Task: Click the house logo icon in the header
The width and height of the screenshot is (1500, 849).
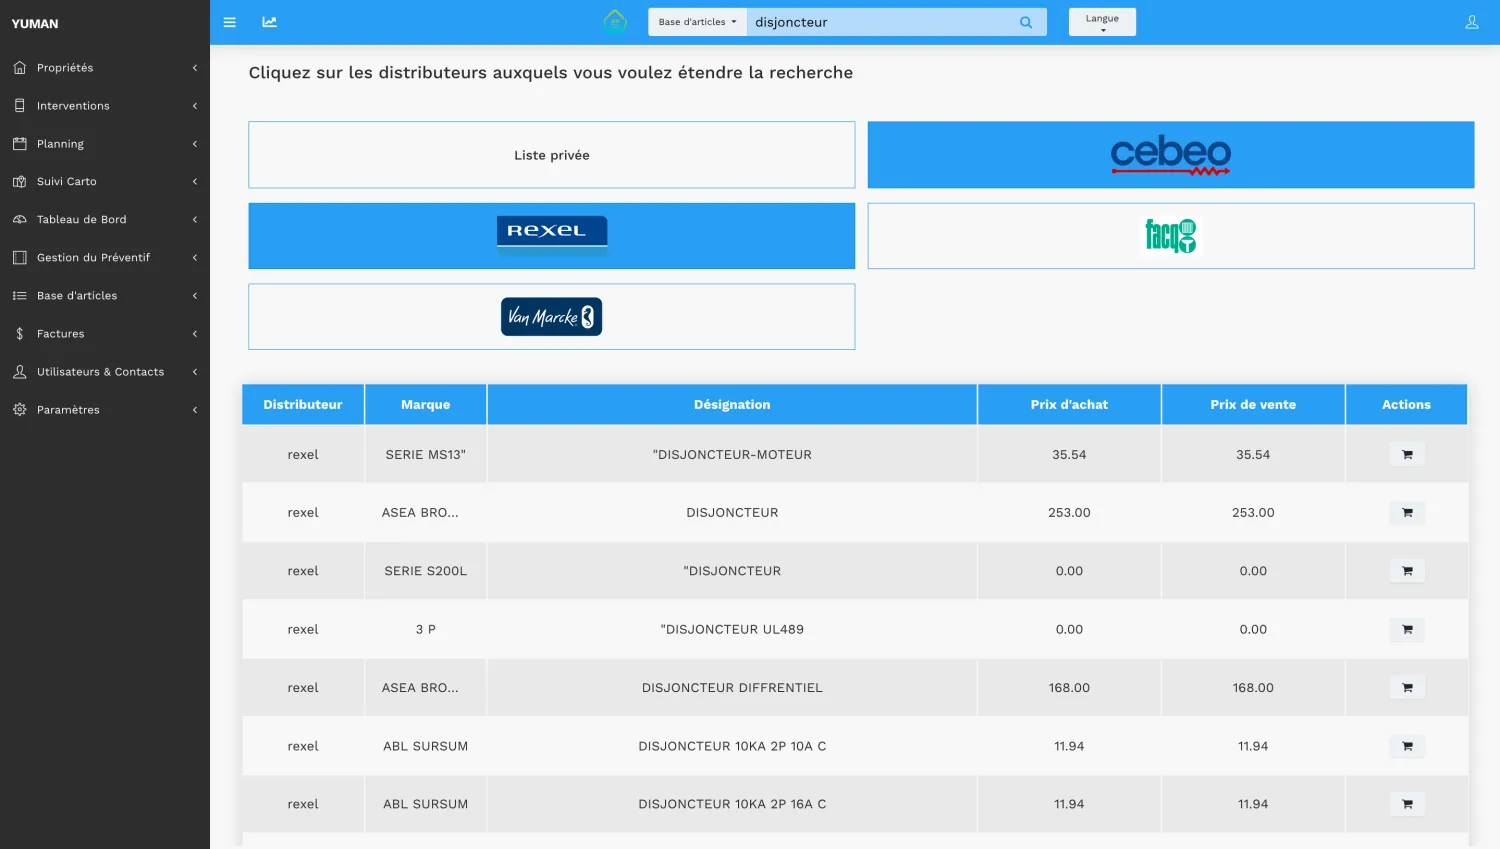Action: [615, 21]
